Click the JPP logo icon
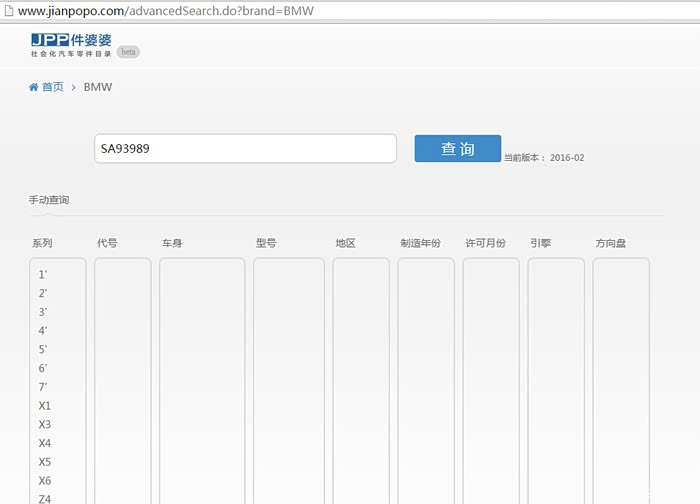This screenshot has width=700, height=504. click(51, 39)
